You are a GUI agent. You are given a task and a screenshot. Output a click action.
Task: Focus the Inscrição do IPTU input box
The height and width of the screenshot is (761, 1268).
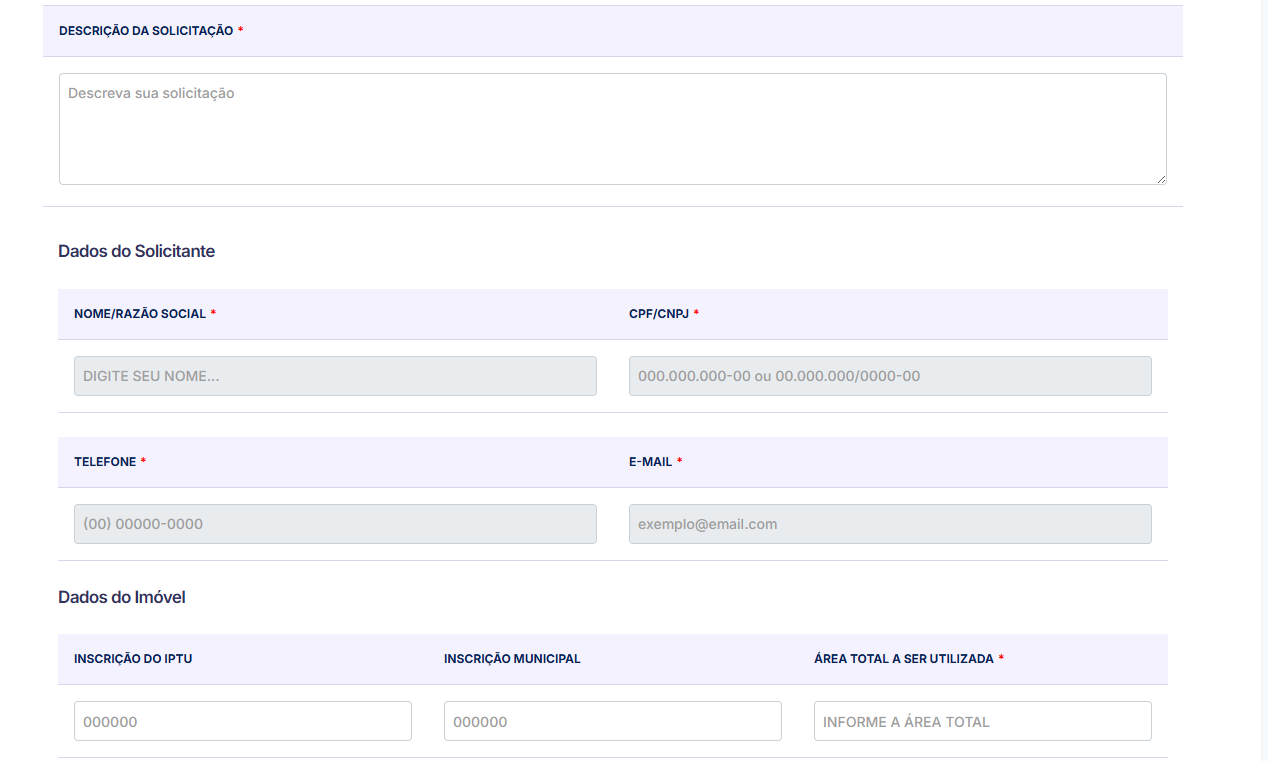click(243, 721)
